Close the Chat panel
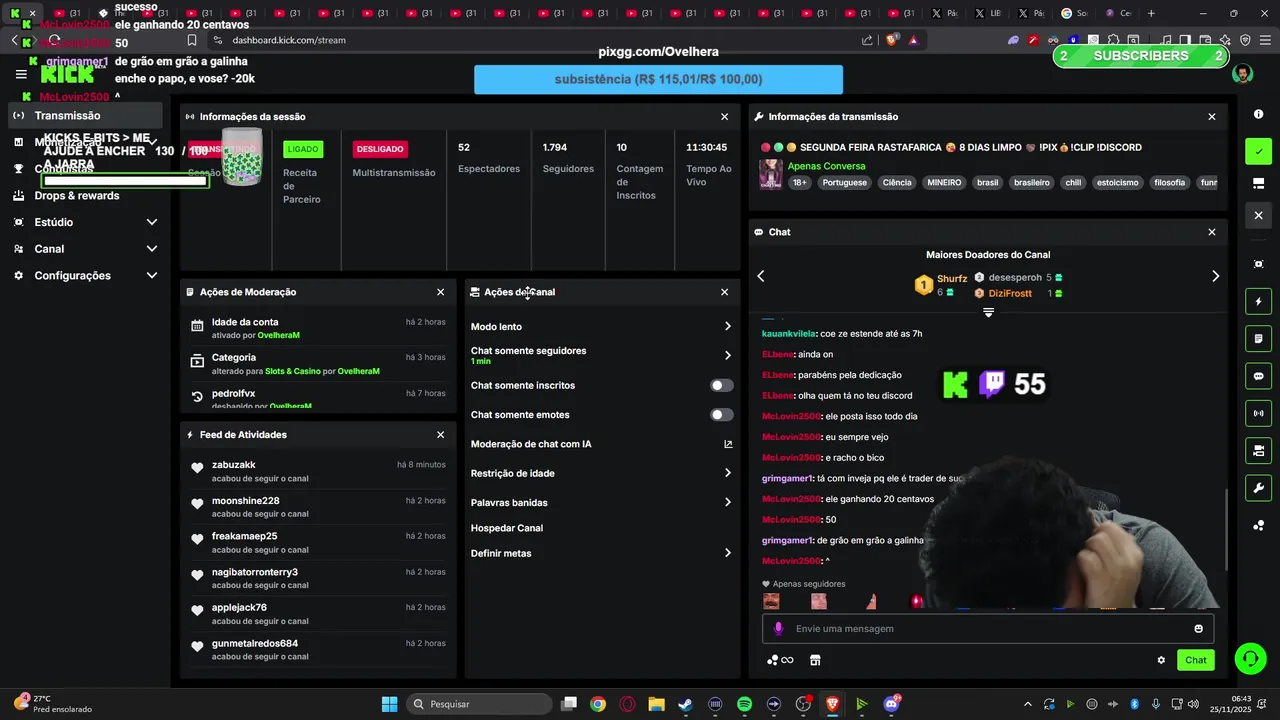 (x=1212, y=232)
